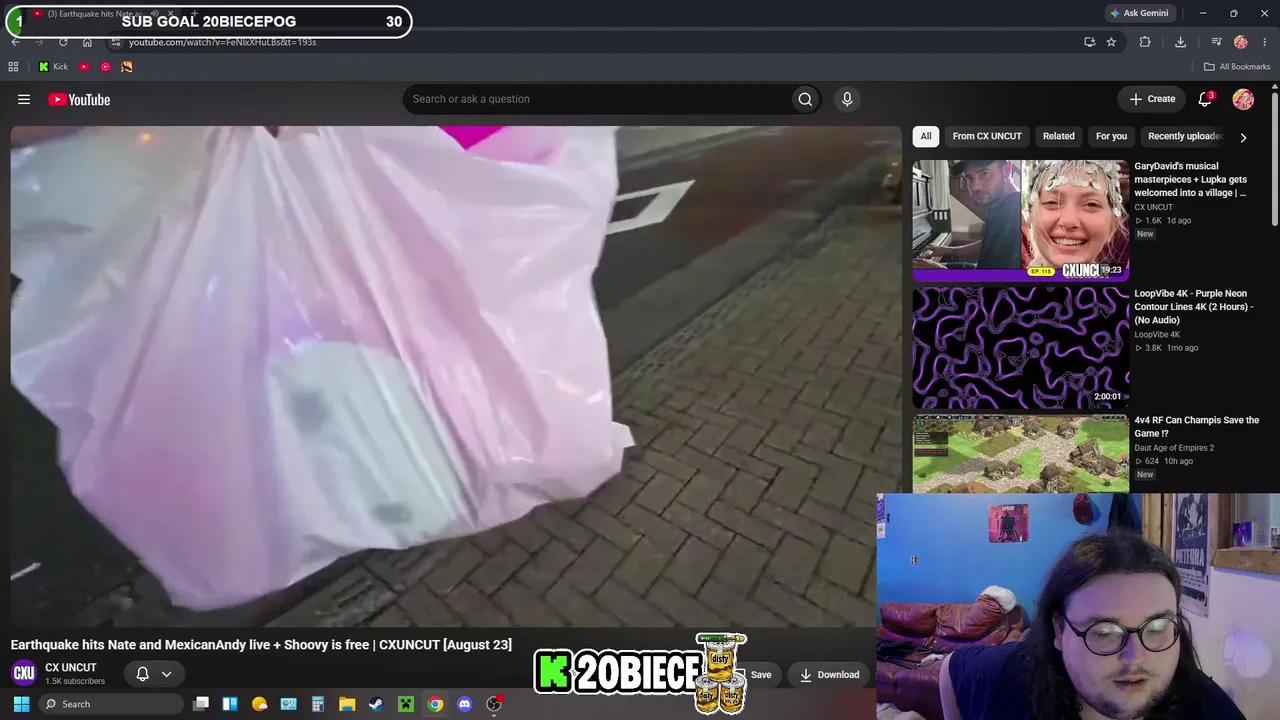Open a new Chrome tab
Screen dimensions: 1280x720
pos(194,14)
